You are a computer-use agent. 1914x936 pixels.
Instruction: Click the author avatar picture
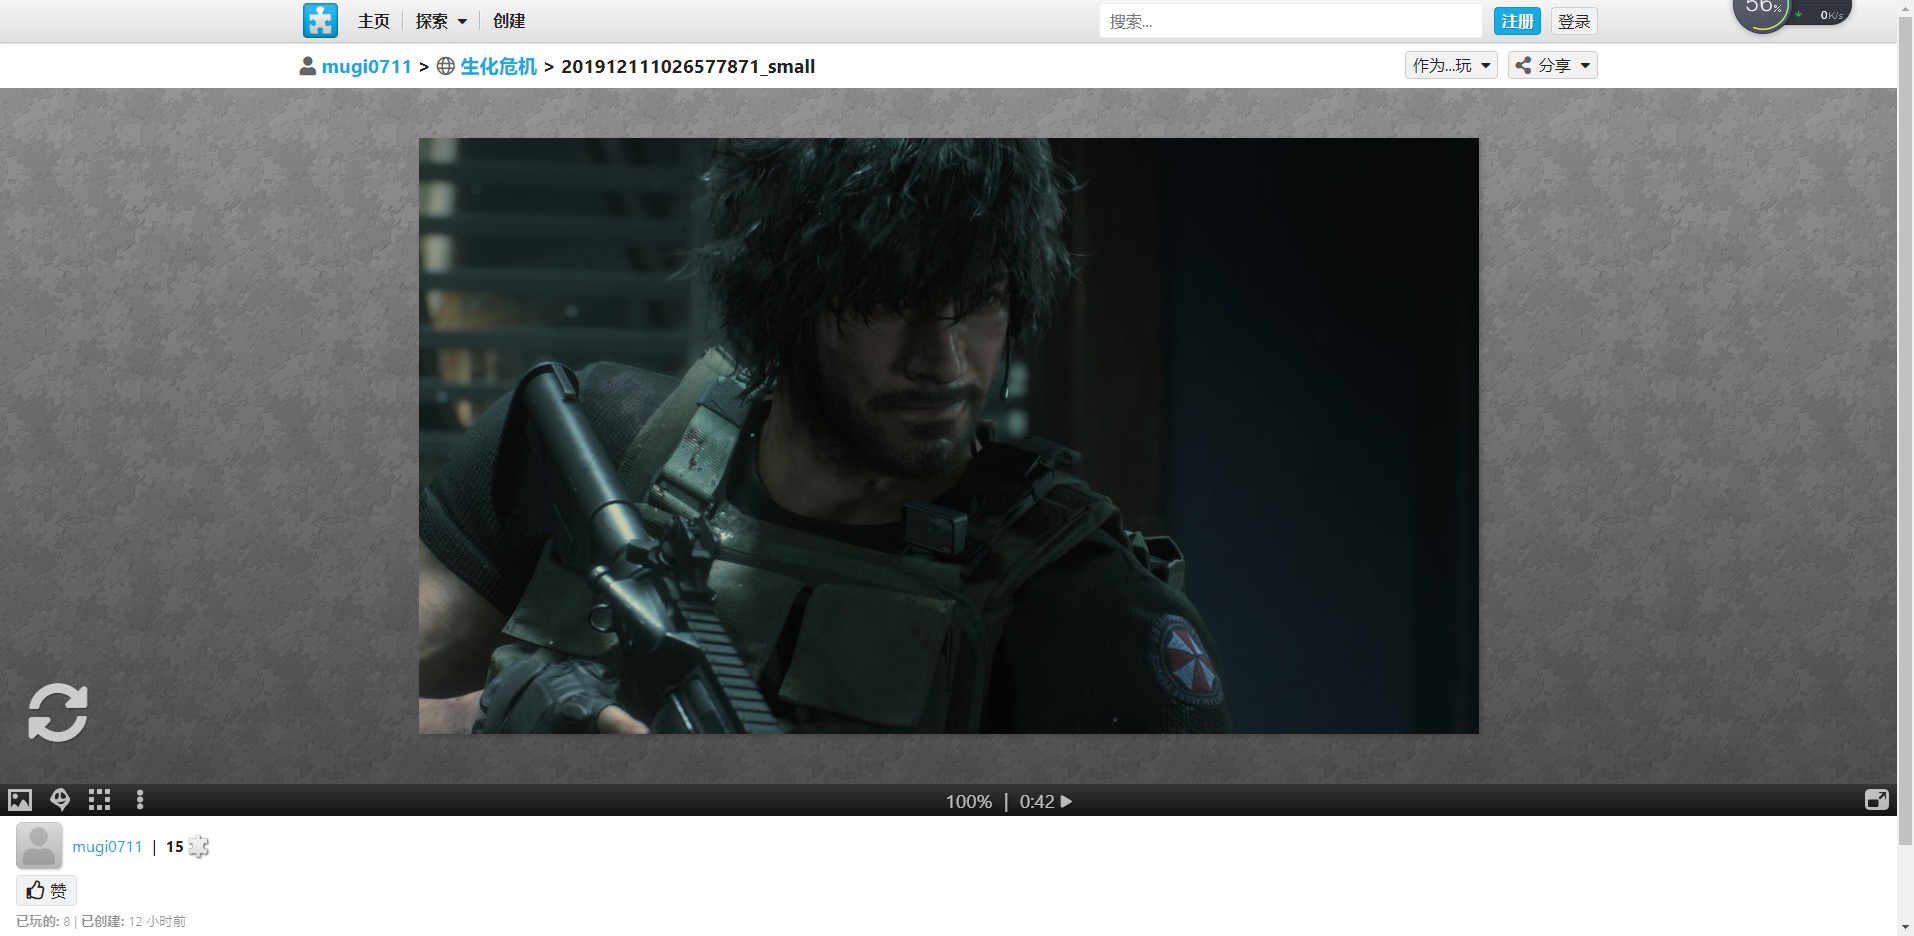[x=39, y=847]
